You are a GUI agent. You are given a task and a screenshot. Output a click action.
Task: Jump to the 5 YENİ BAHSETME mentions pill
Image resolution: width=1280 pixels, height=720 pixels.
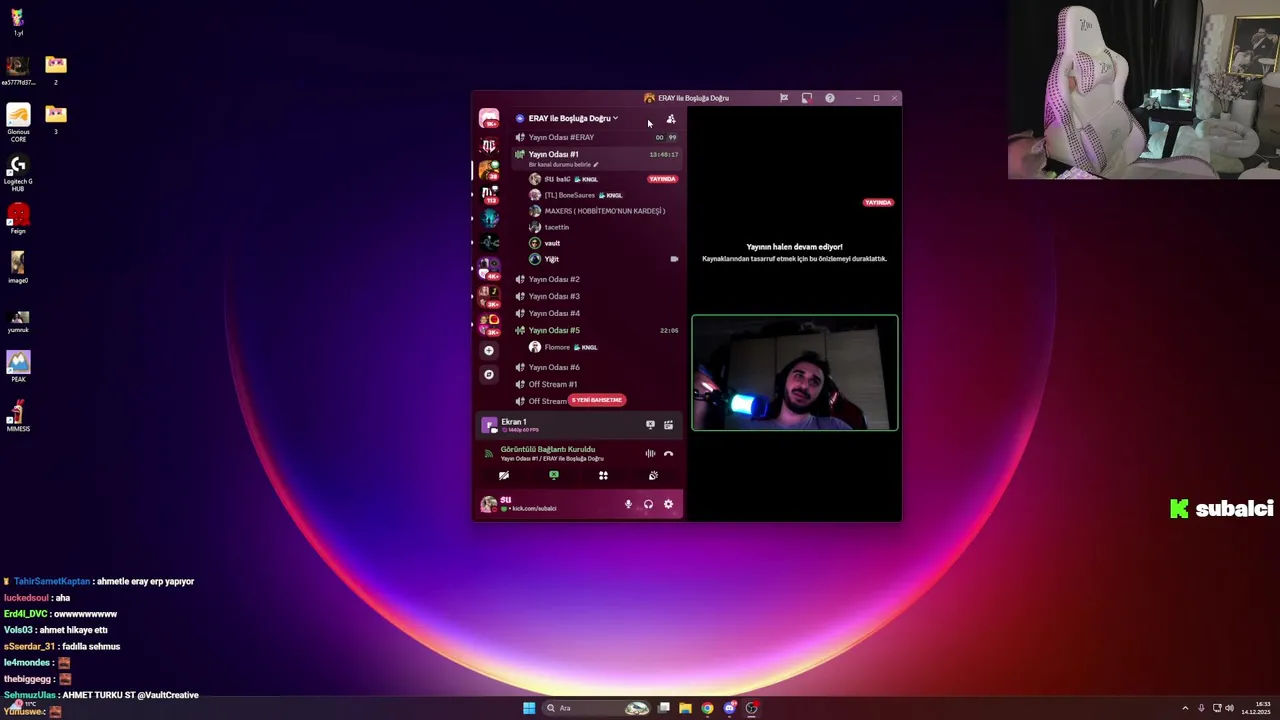(x=597, y=400)
